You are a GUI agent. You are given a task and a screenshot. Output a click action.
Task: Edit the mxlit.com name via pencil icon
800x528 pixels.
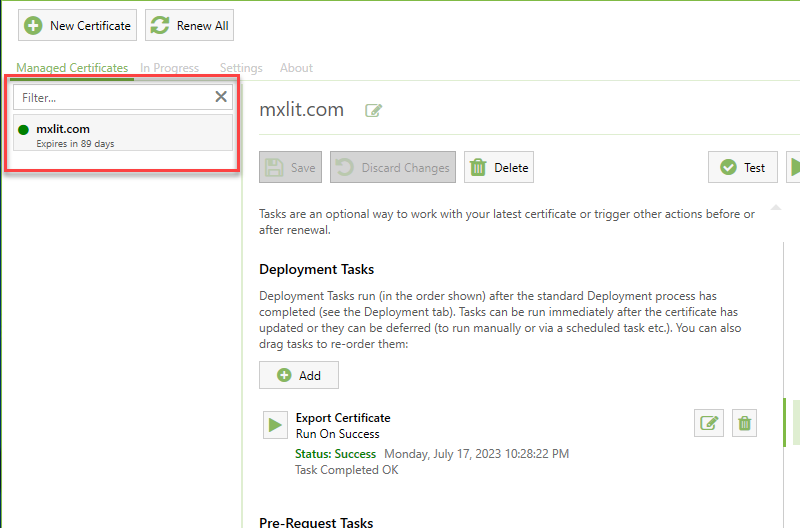click(x=373, y=110)
